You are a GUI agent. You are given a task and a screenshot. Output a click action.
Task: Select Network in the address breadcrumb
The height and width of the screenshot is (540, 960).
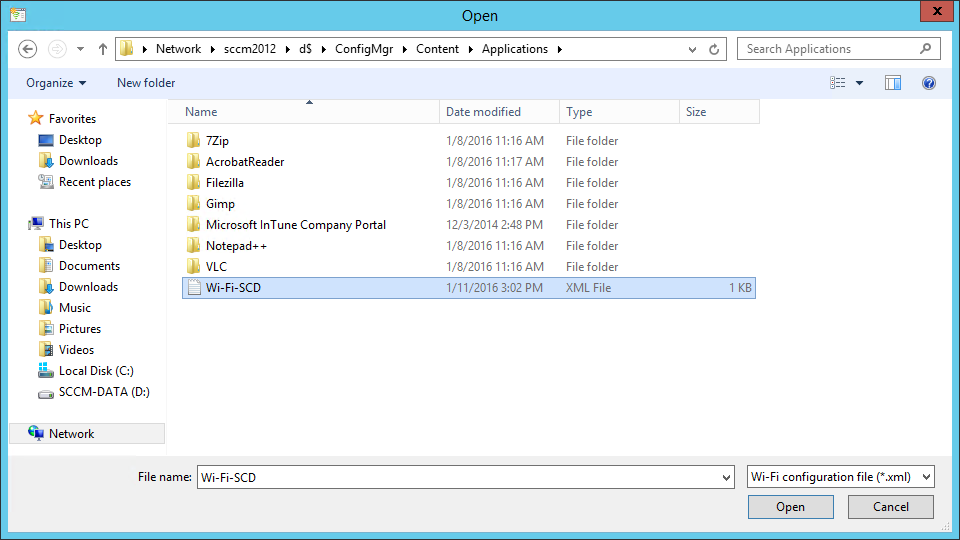[x=178, y=49]
